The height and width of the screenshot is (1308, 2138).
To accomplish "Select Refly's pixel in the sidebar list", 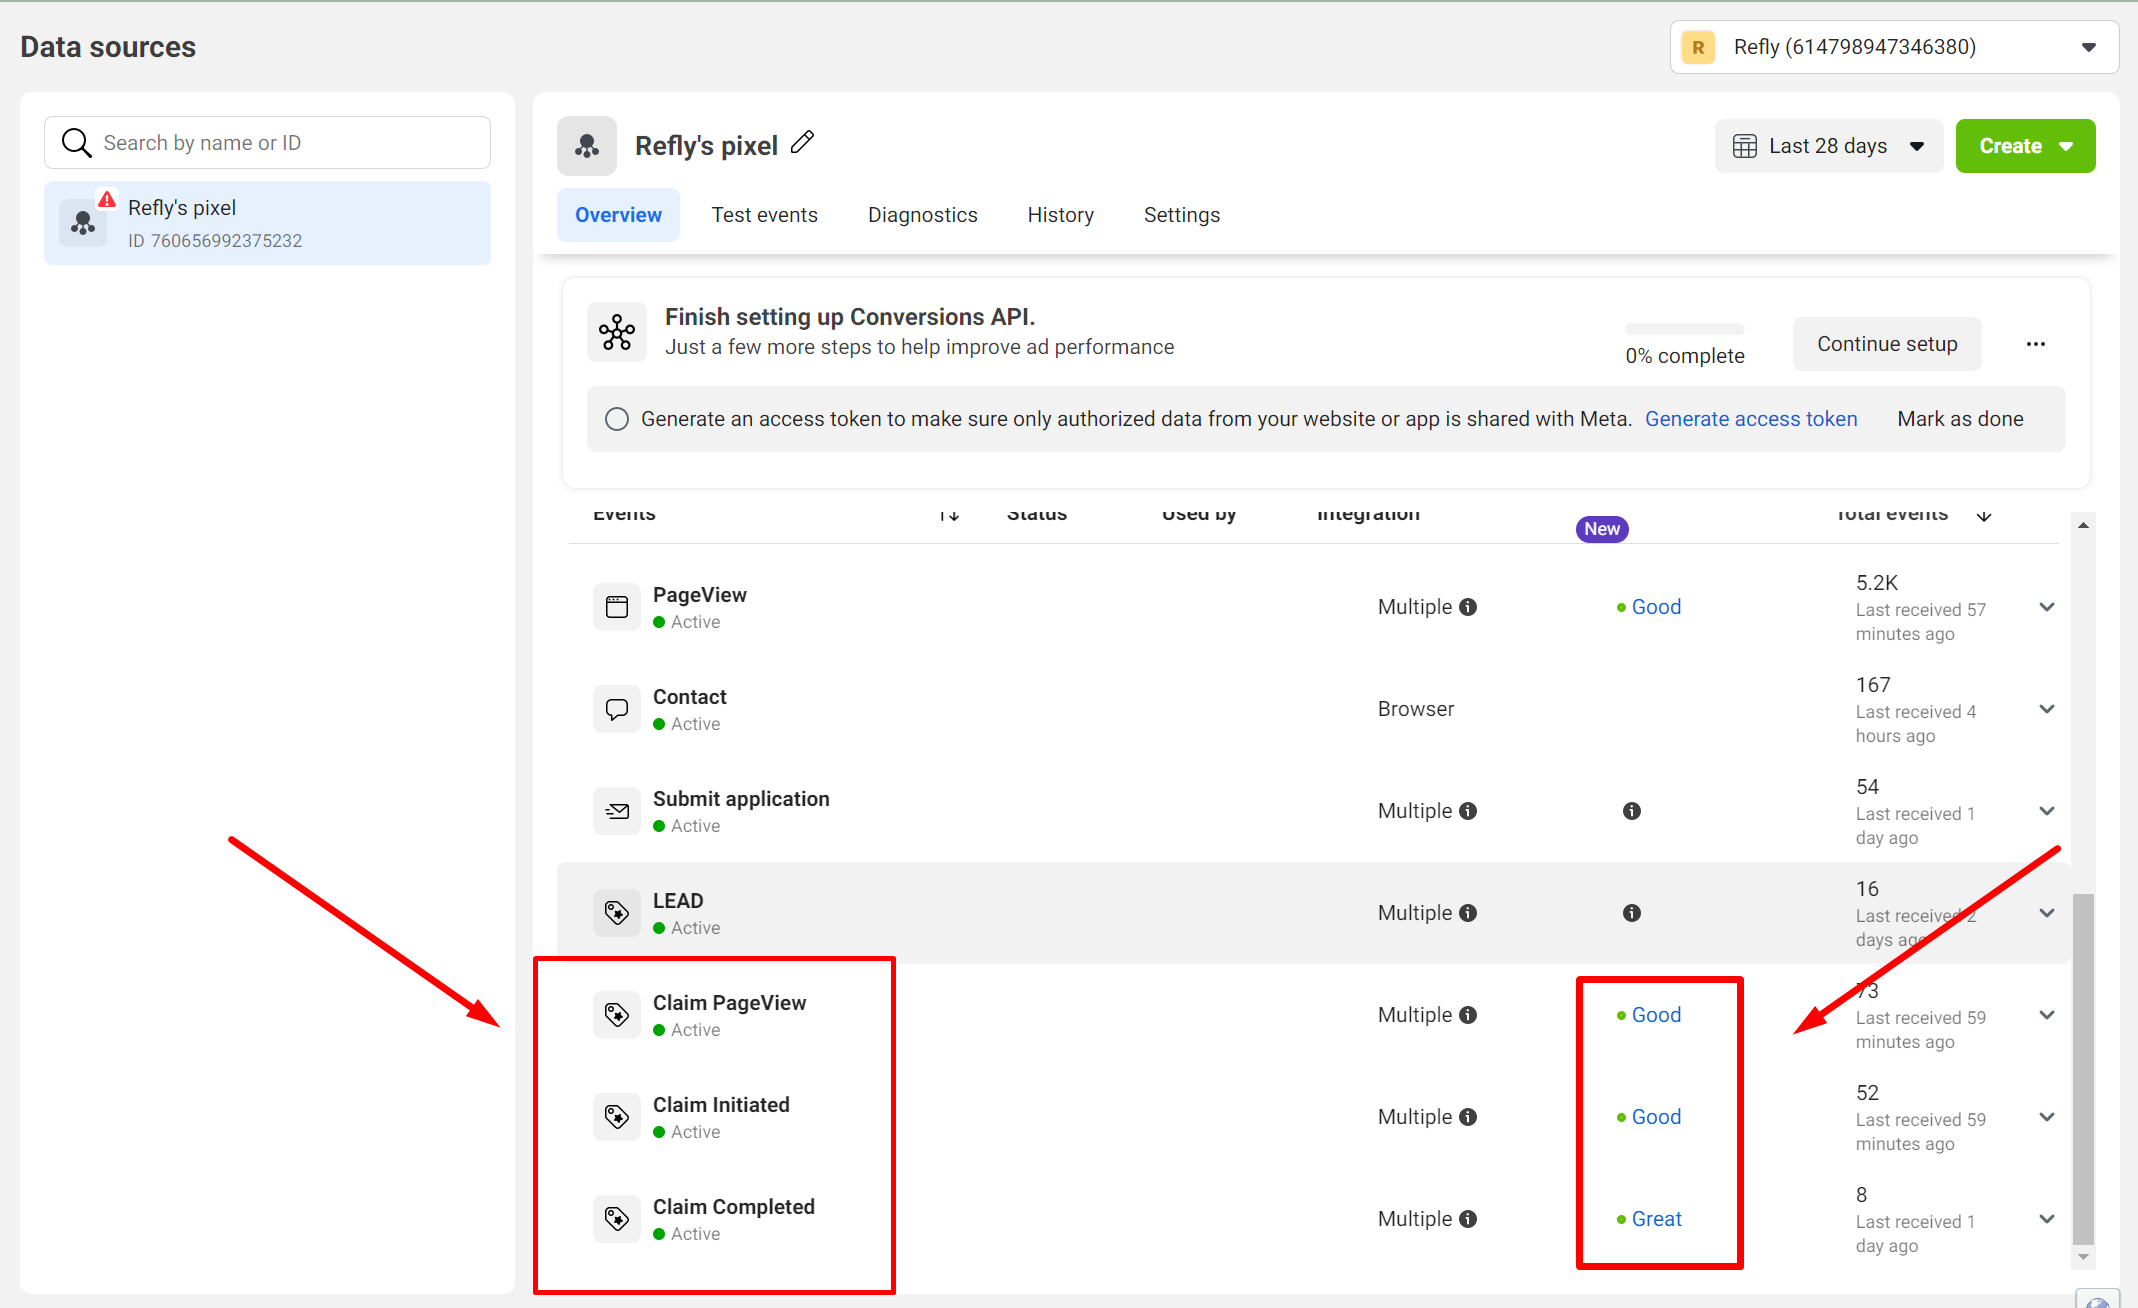I will pyautogui.click(x=267, y=223).
